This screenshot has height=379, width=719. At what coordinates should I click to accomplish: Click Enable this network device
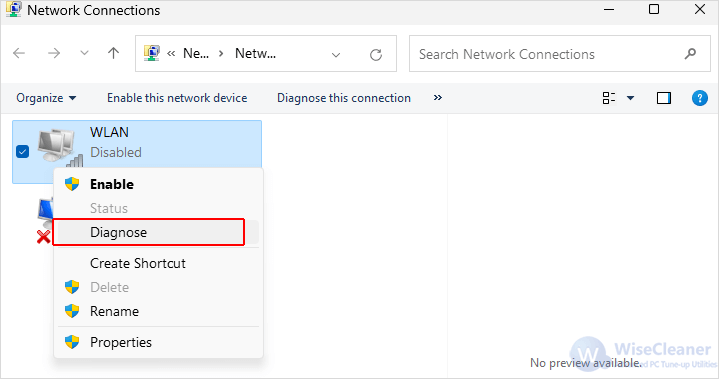click(177, 98)
